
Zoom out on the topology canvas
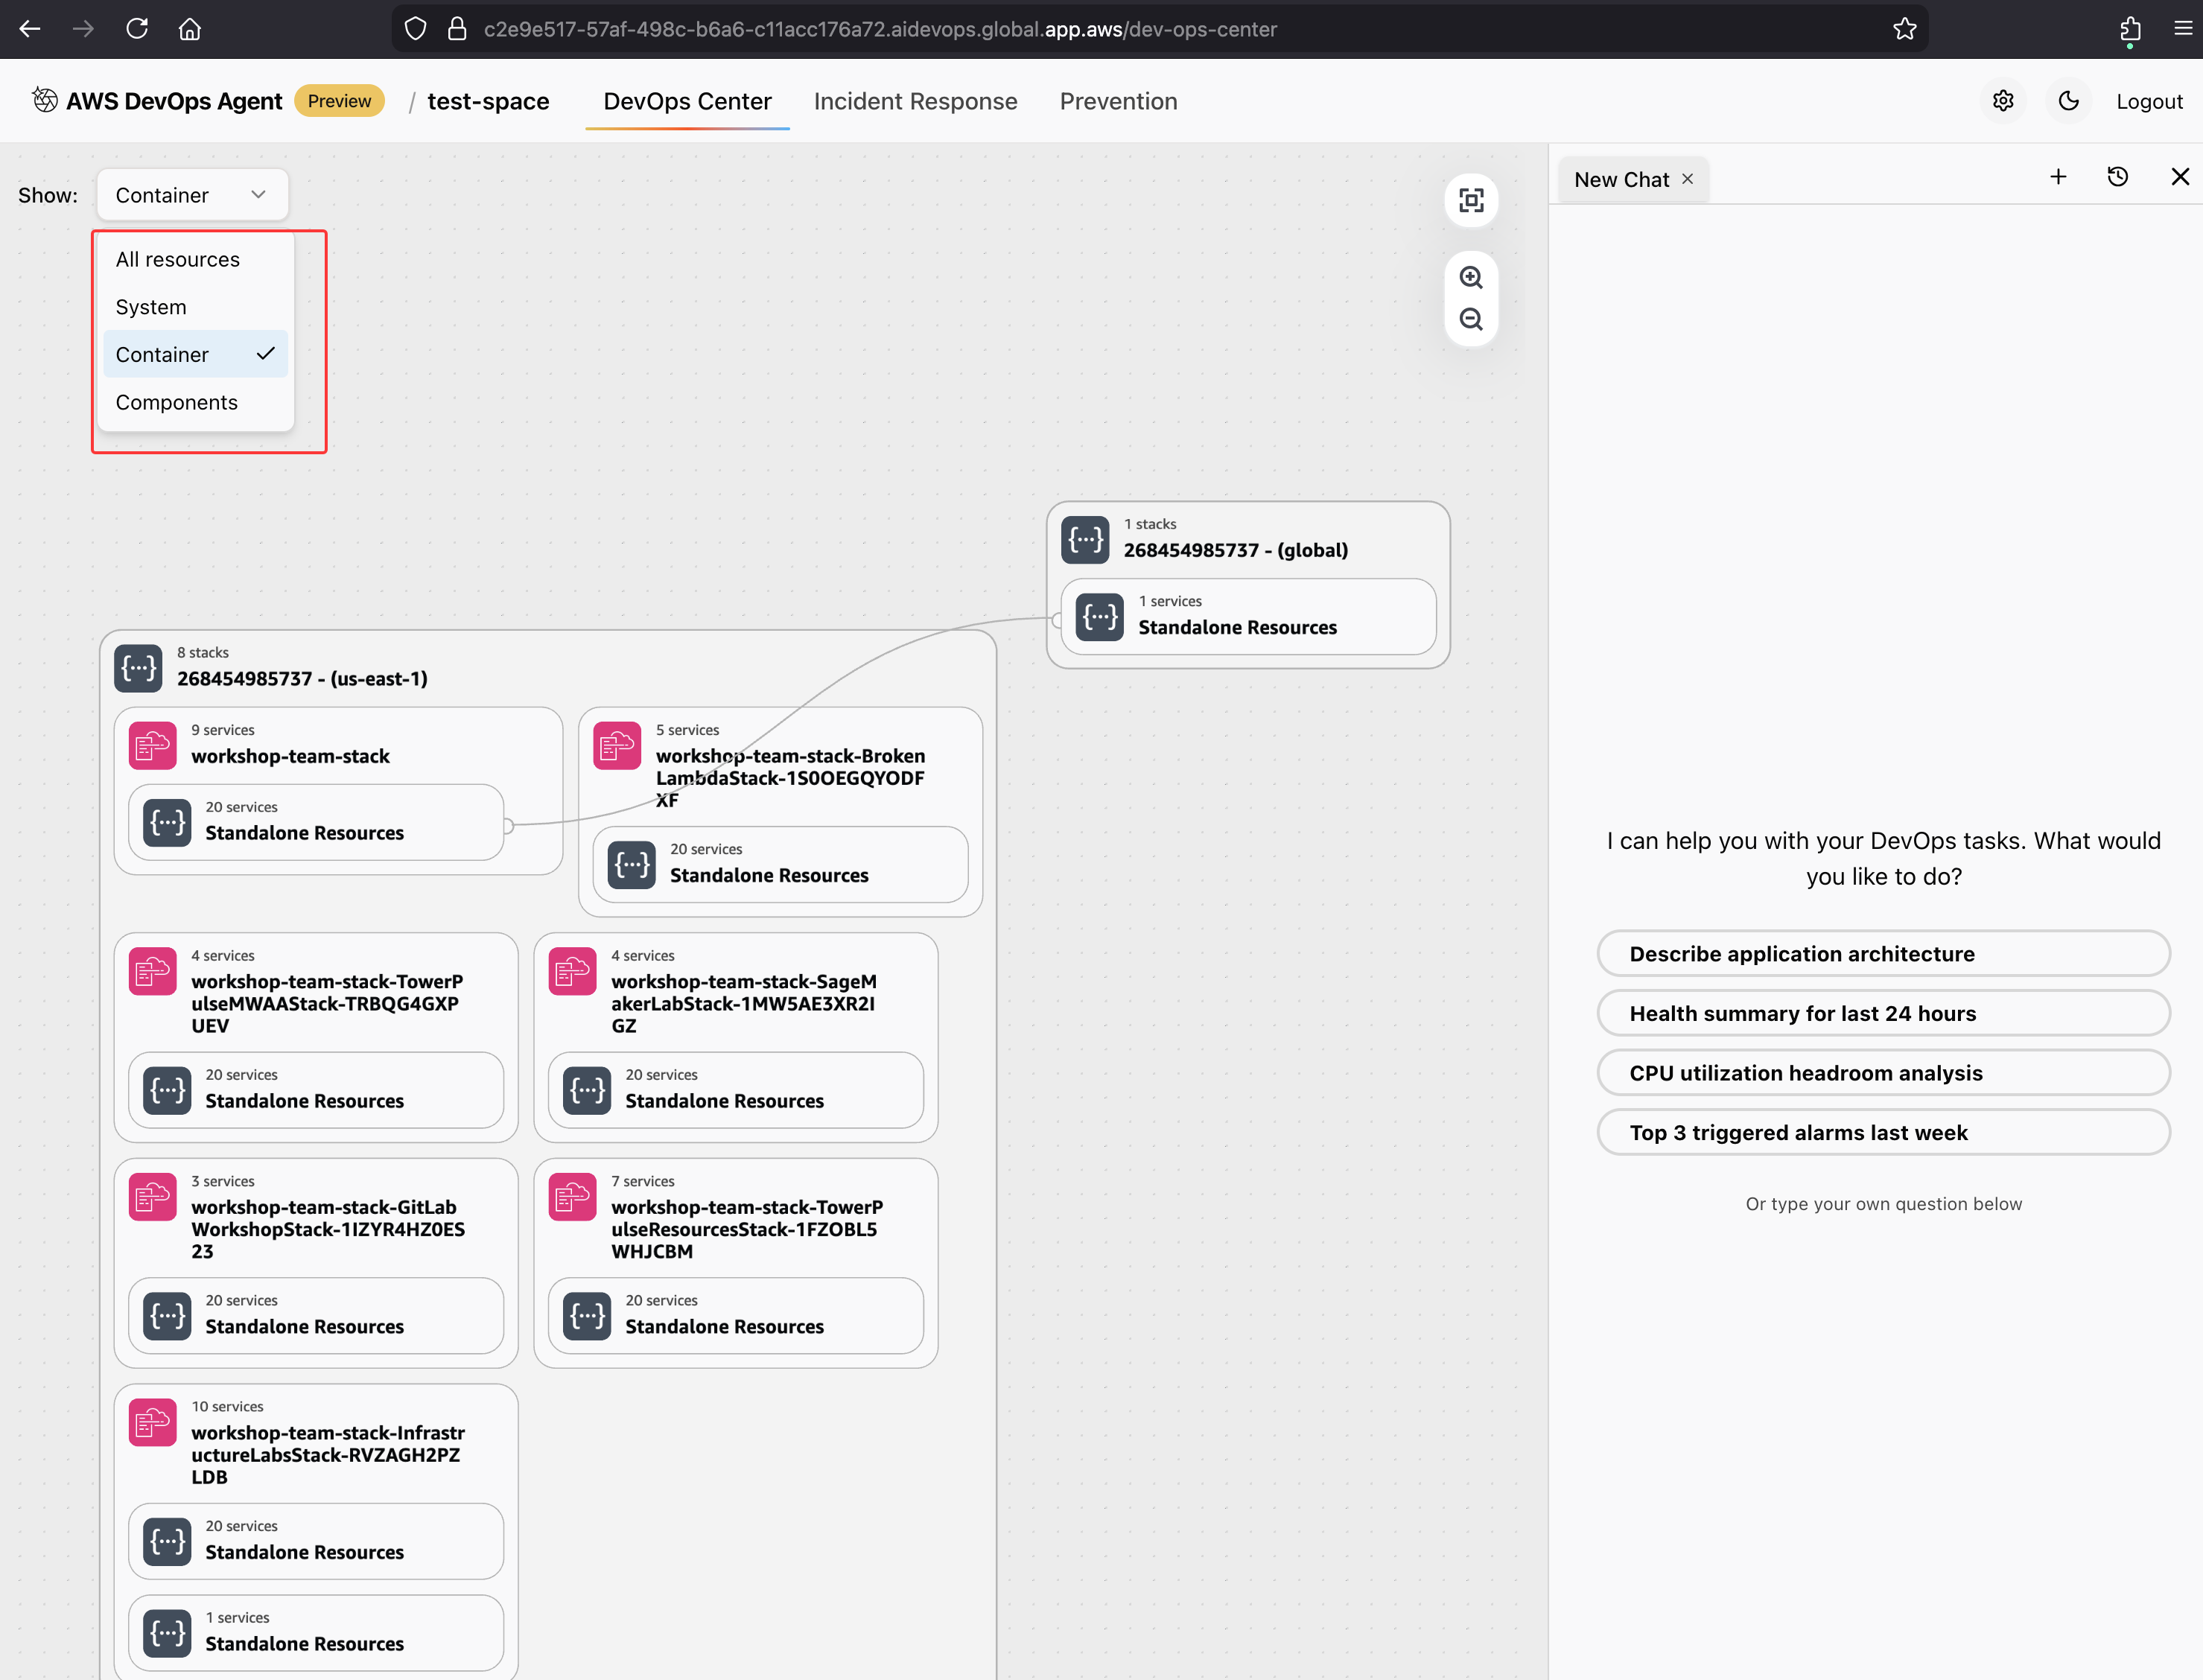pos(1471,319)
